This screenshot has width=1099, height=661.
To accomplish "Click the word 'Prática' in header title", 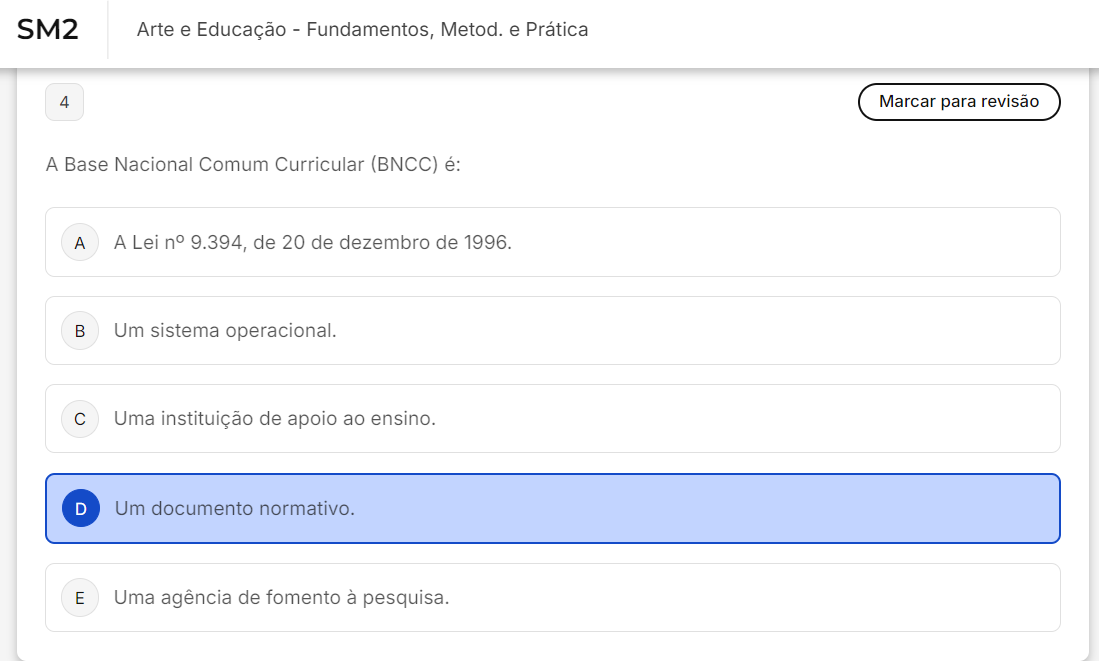I will tap(556, 30).
